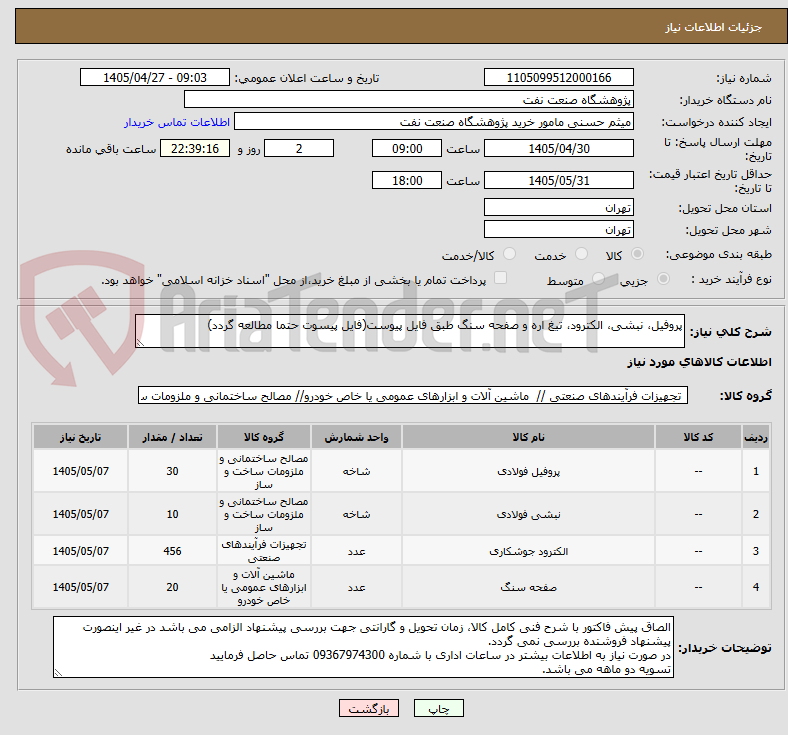Click the بازگشت back button
Image resolution: width=788 pixels, height=735 pixels.
[369, 708]
